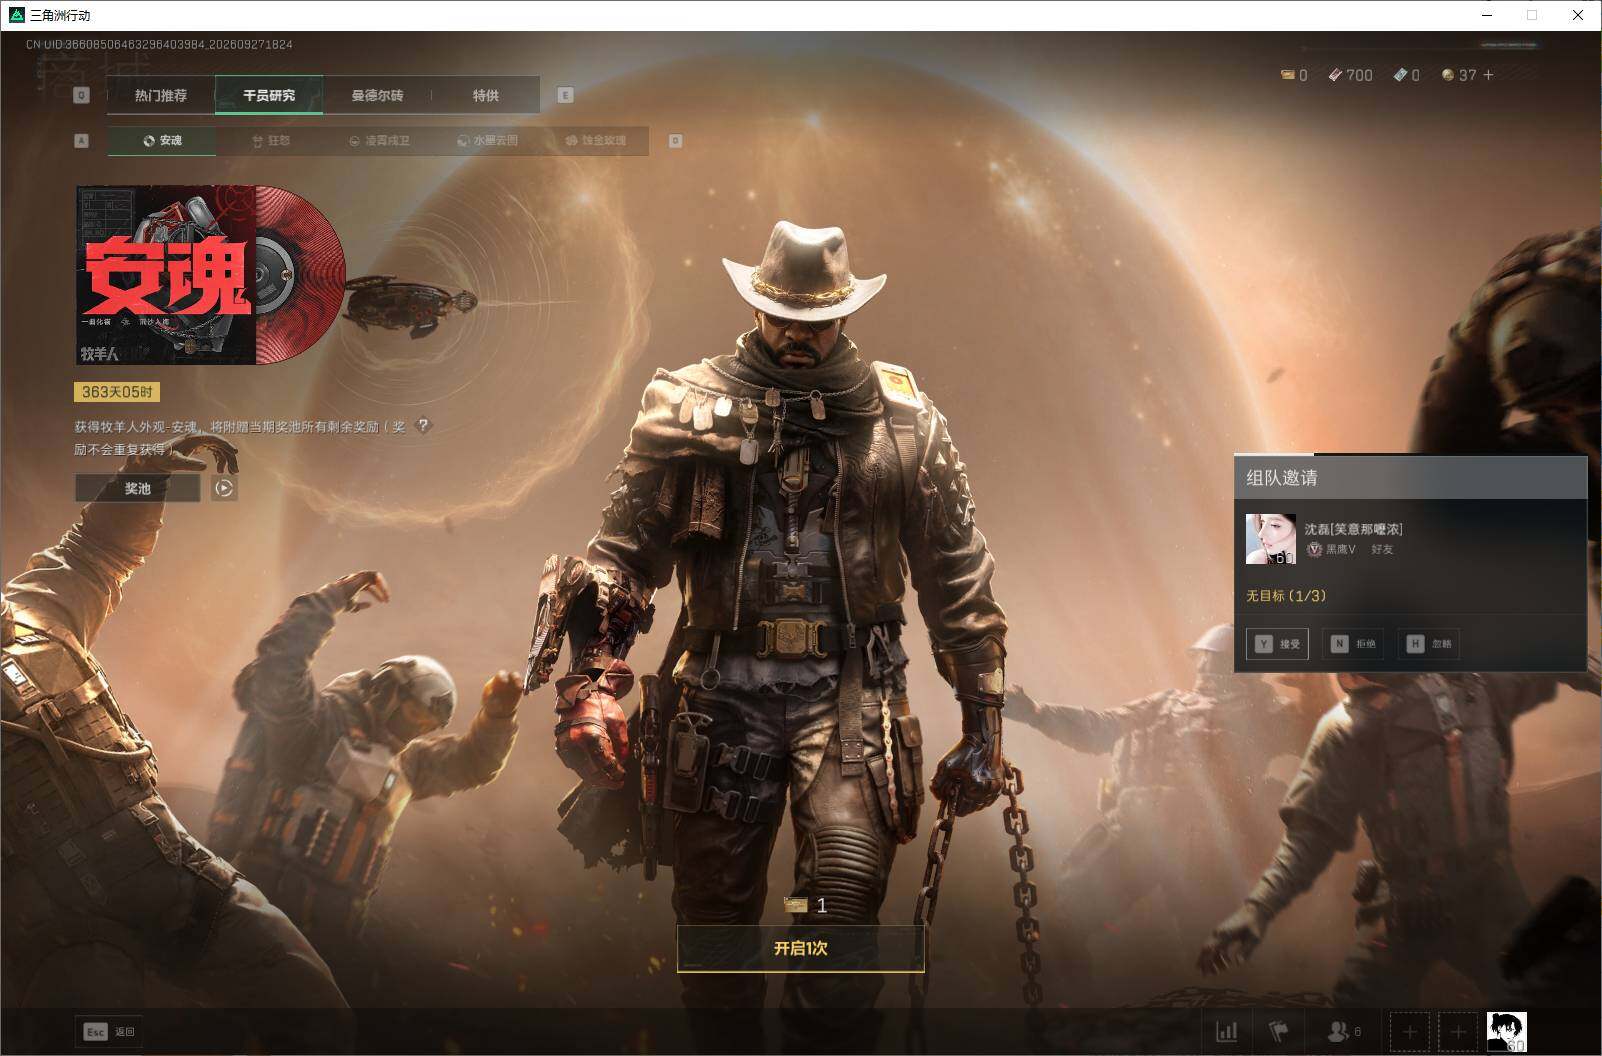Image resolution: width=1602 pixels, height=1056 pixels.
Task: Minimize the 三角洲行动 window
Action: coord(1487,15)
